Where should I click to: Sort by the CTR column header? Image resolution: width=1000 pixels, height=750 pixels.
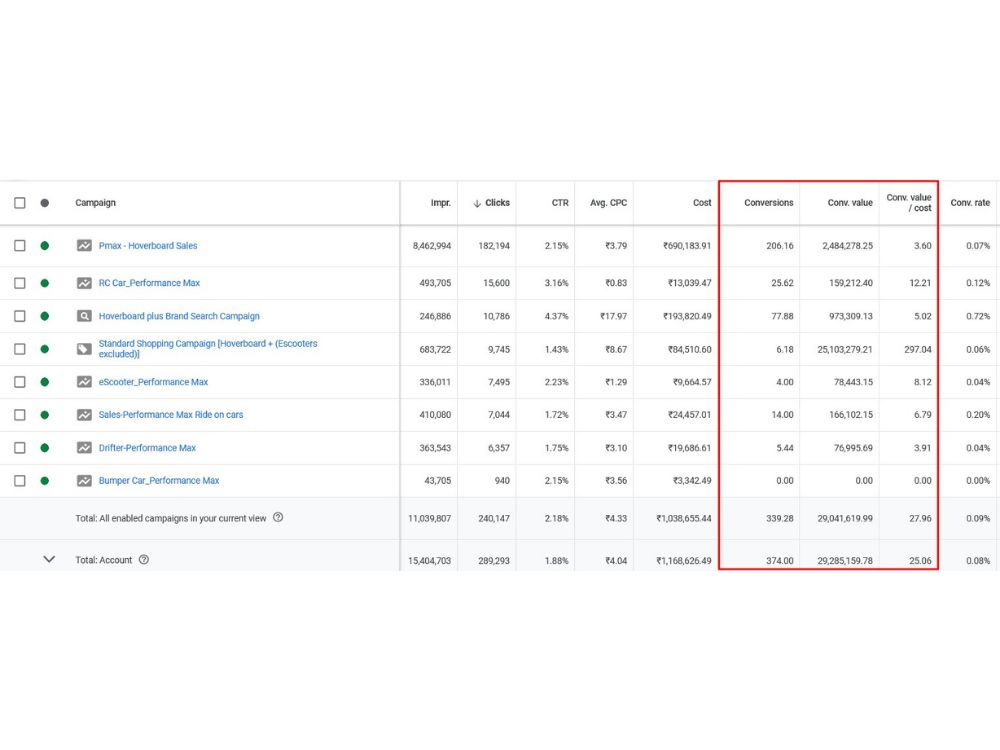click(x=560, y=203)
